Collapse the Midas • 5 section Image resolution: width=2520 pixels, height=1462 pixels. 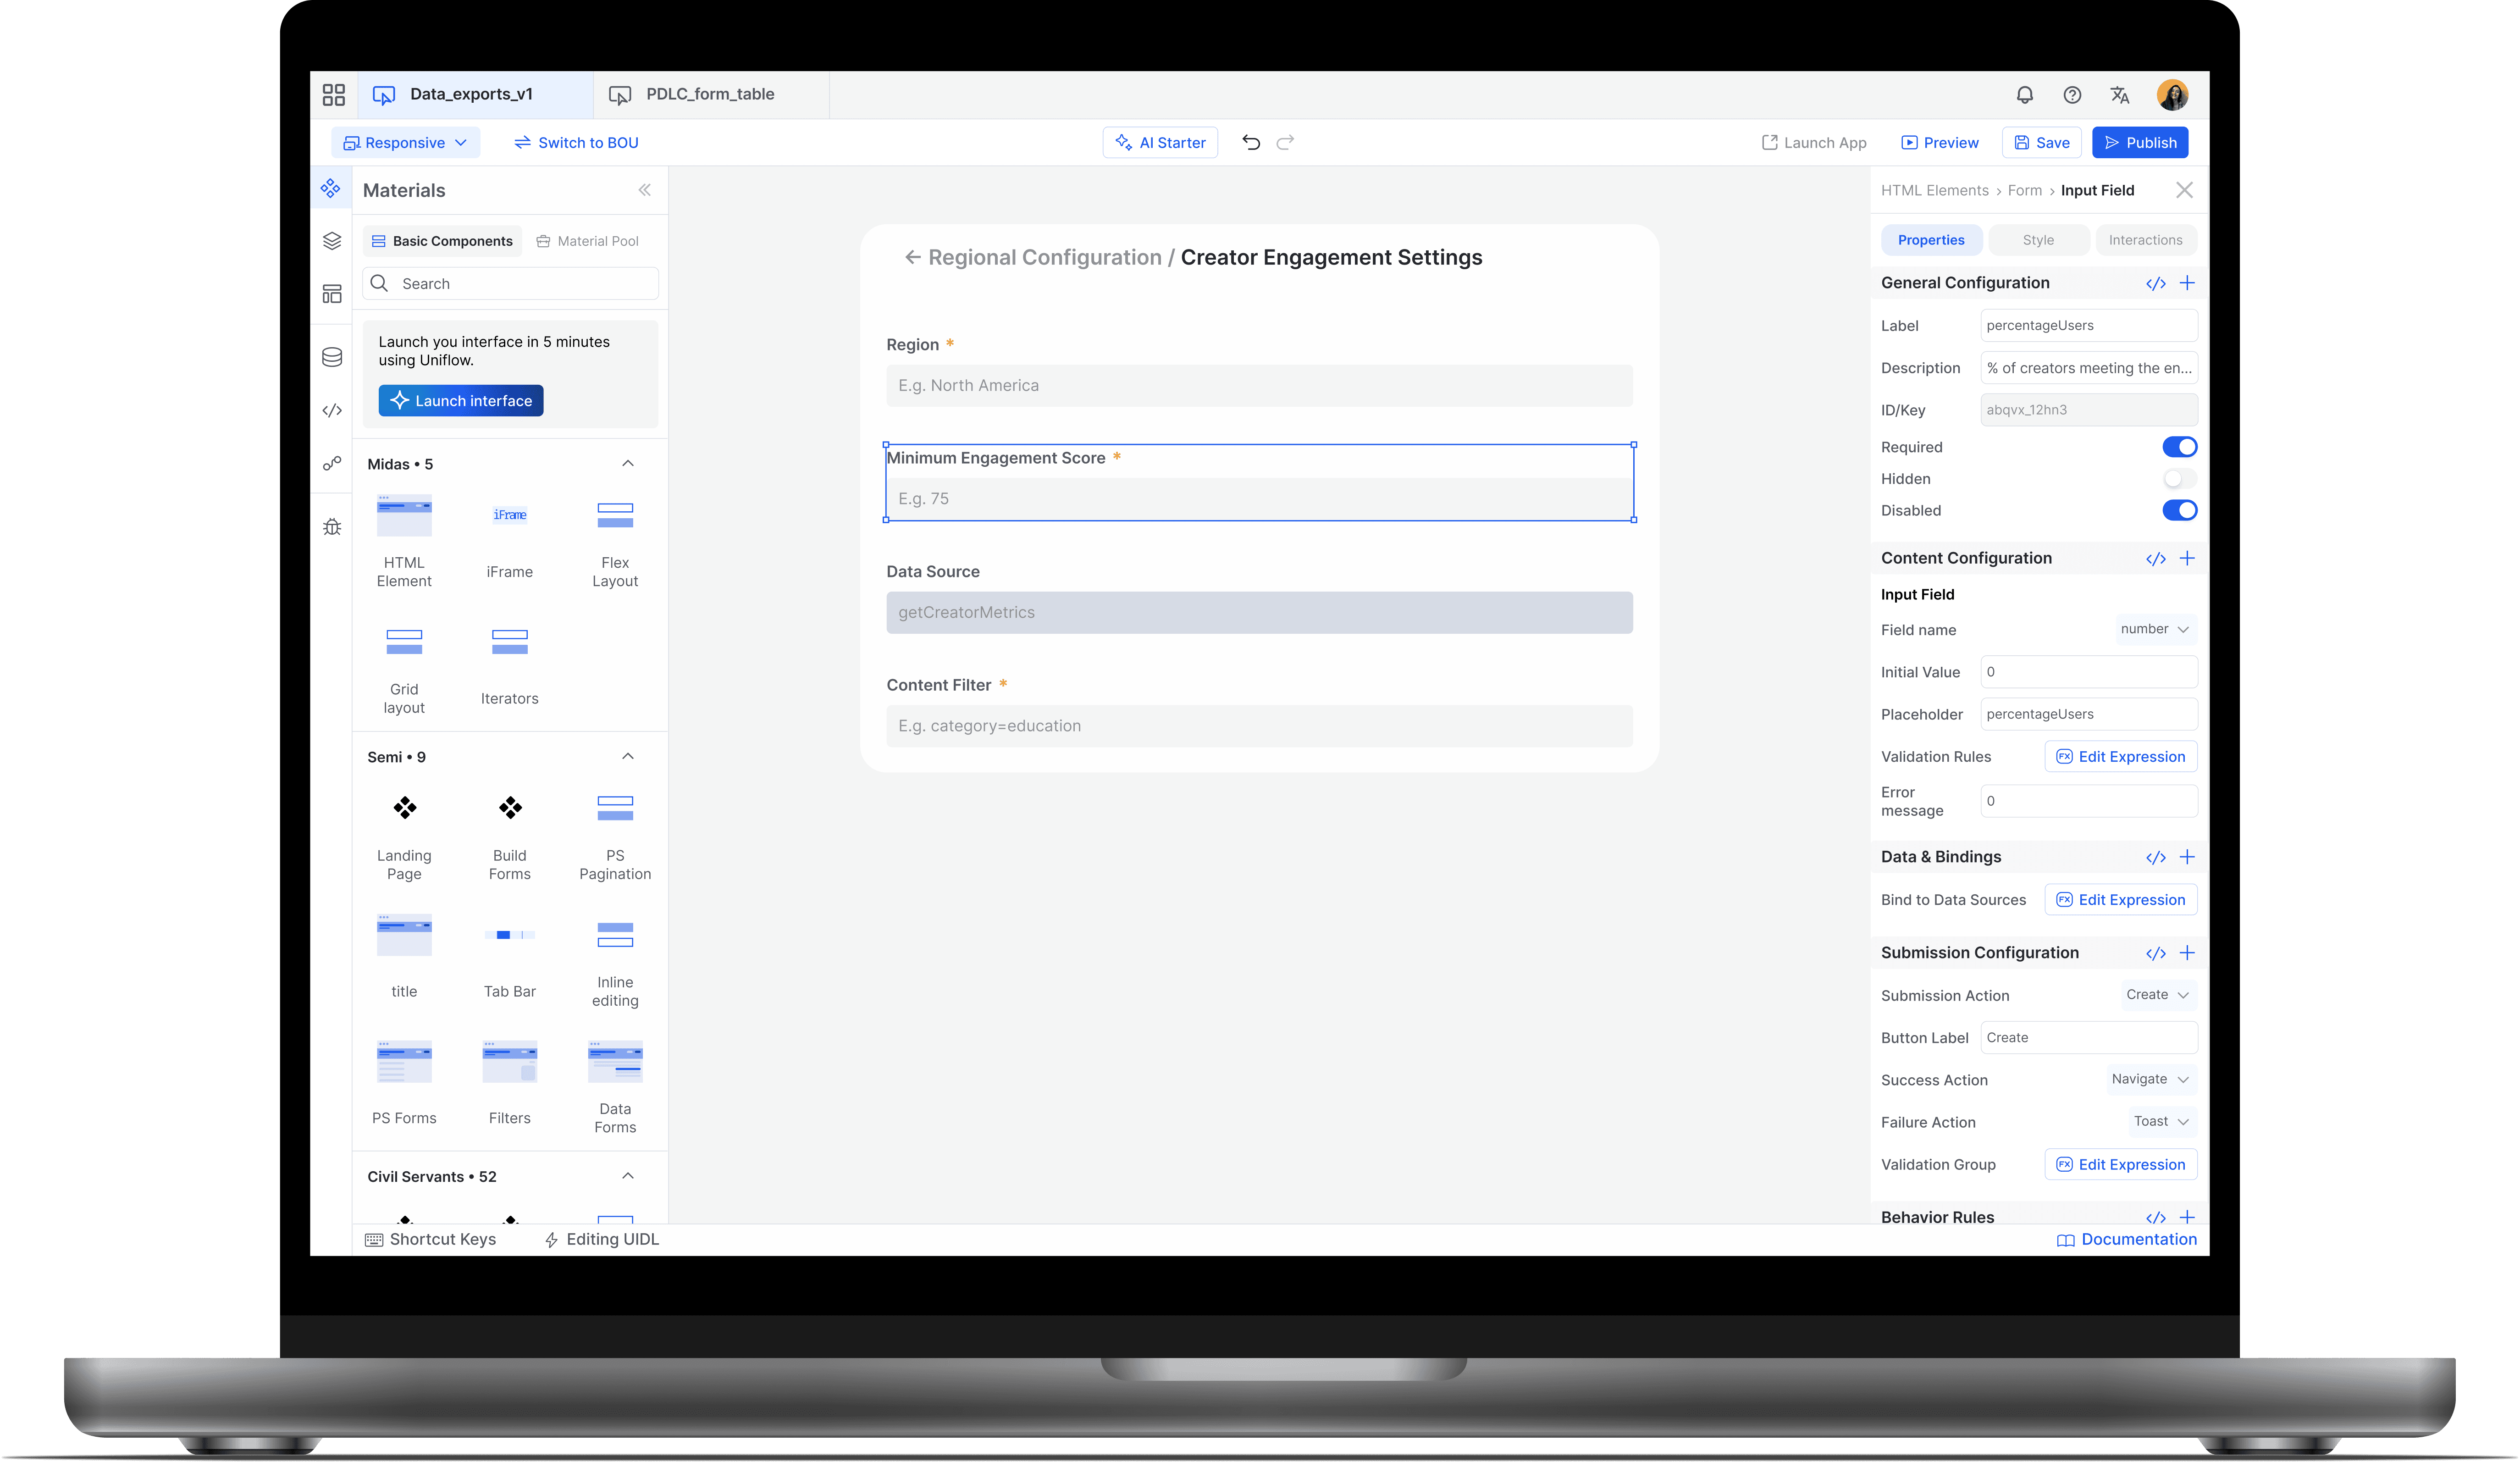click(x=628, y=463)
